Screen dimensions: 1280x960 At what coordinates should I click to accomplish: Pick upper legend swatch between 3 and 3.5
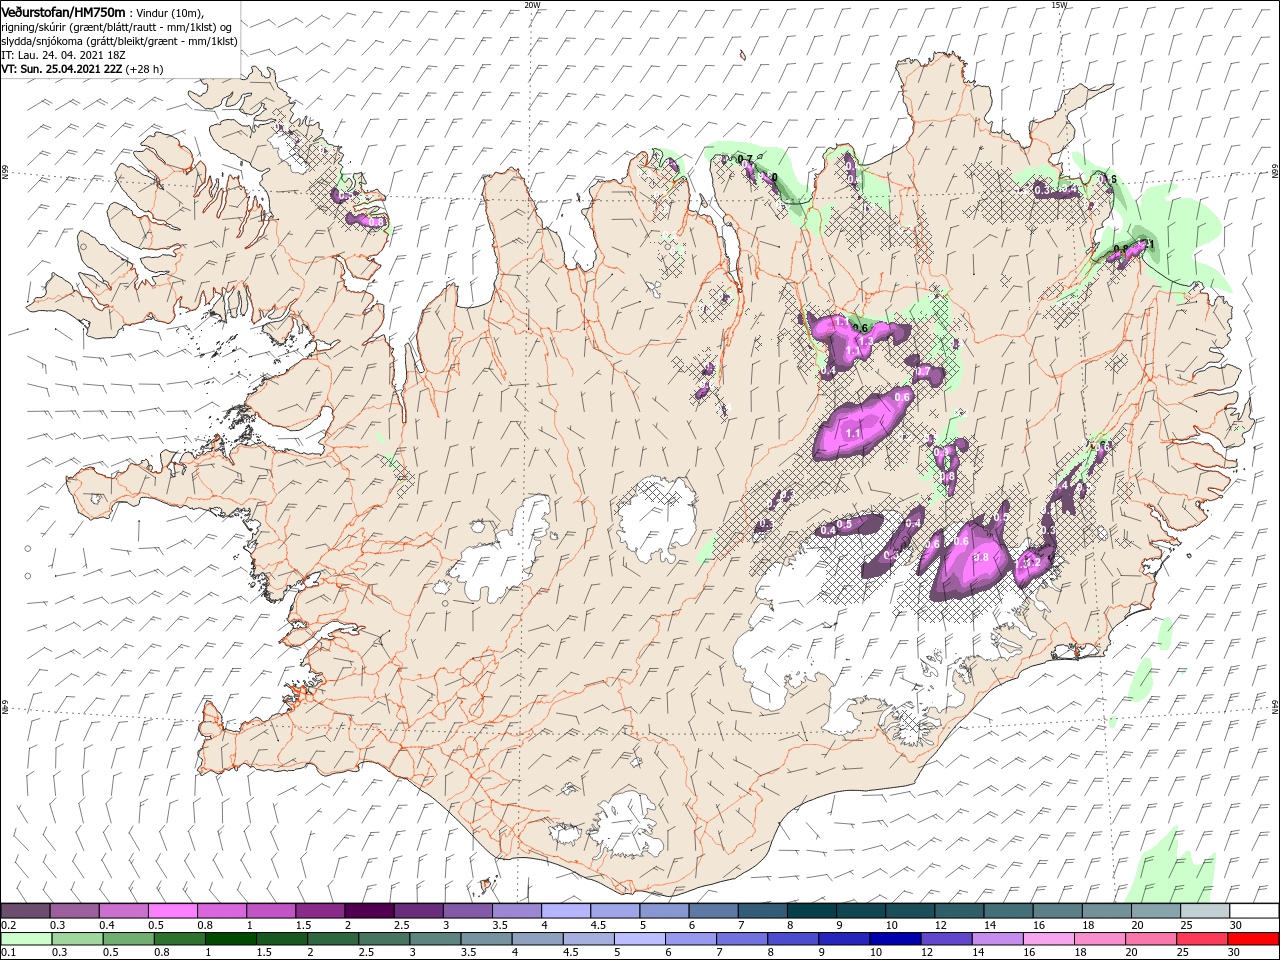click(x=466, y=911)
